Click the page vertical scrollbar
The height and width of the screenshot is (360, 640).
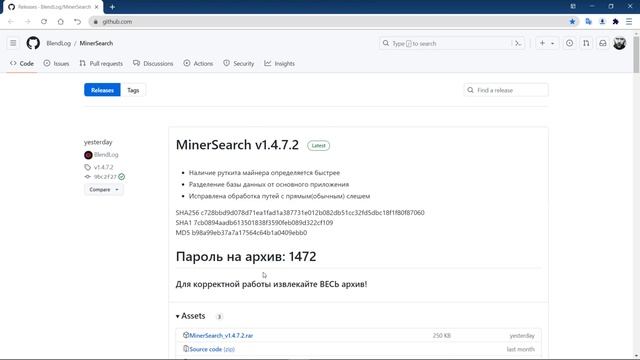click(636, 194)
